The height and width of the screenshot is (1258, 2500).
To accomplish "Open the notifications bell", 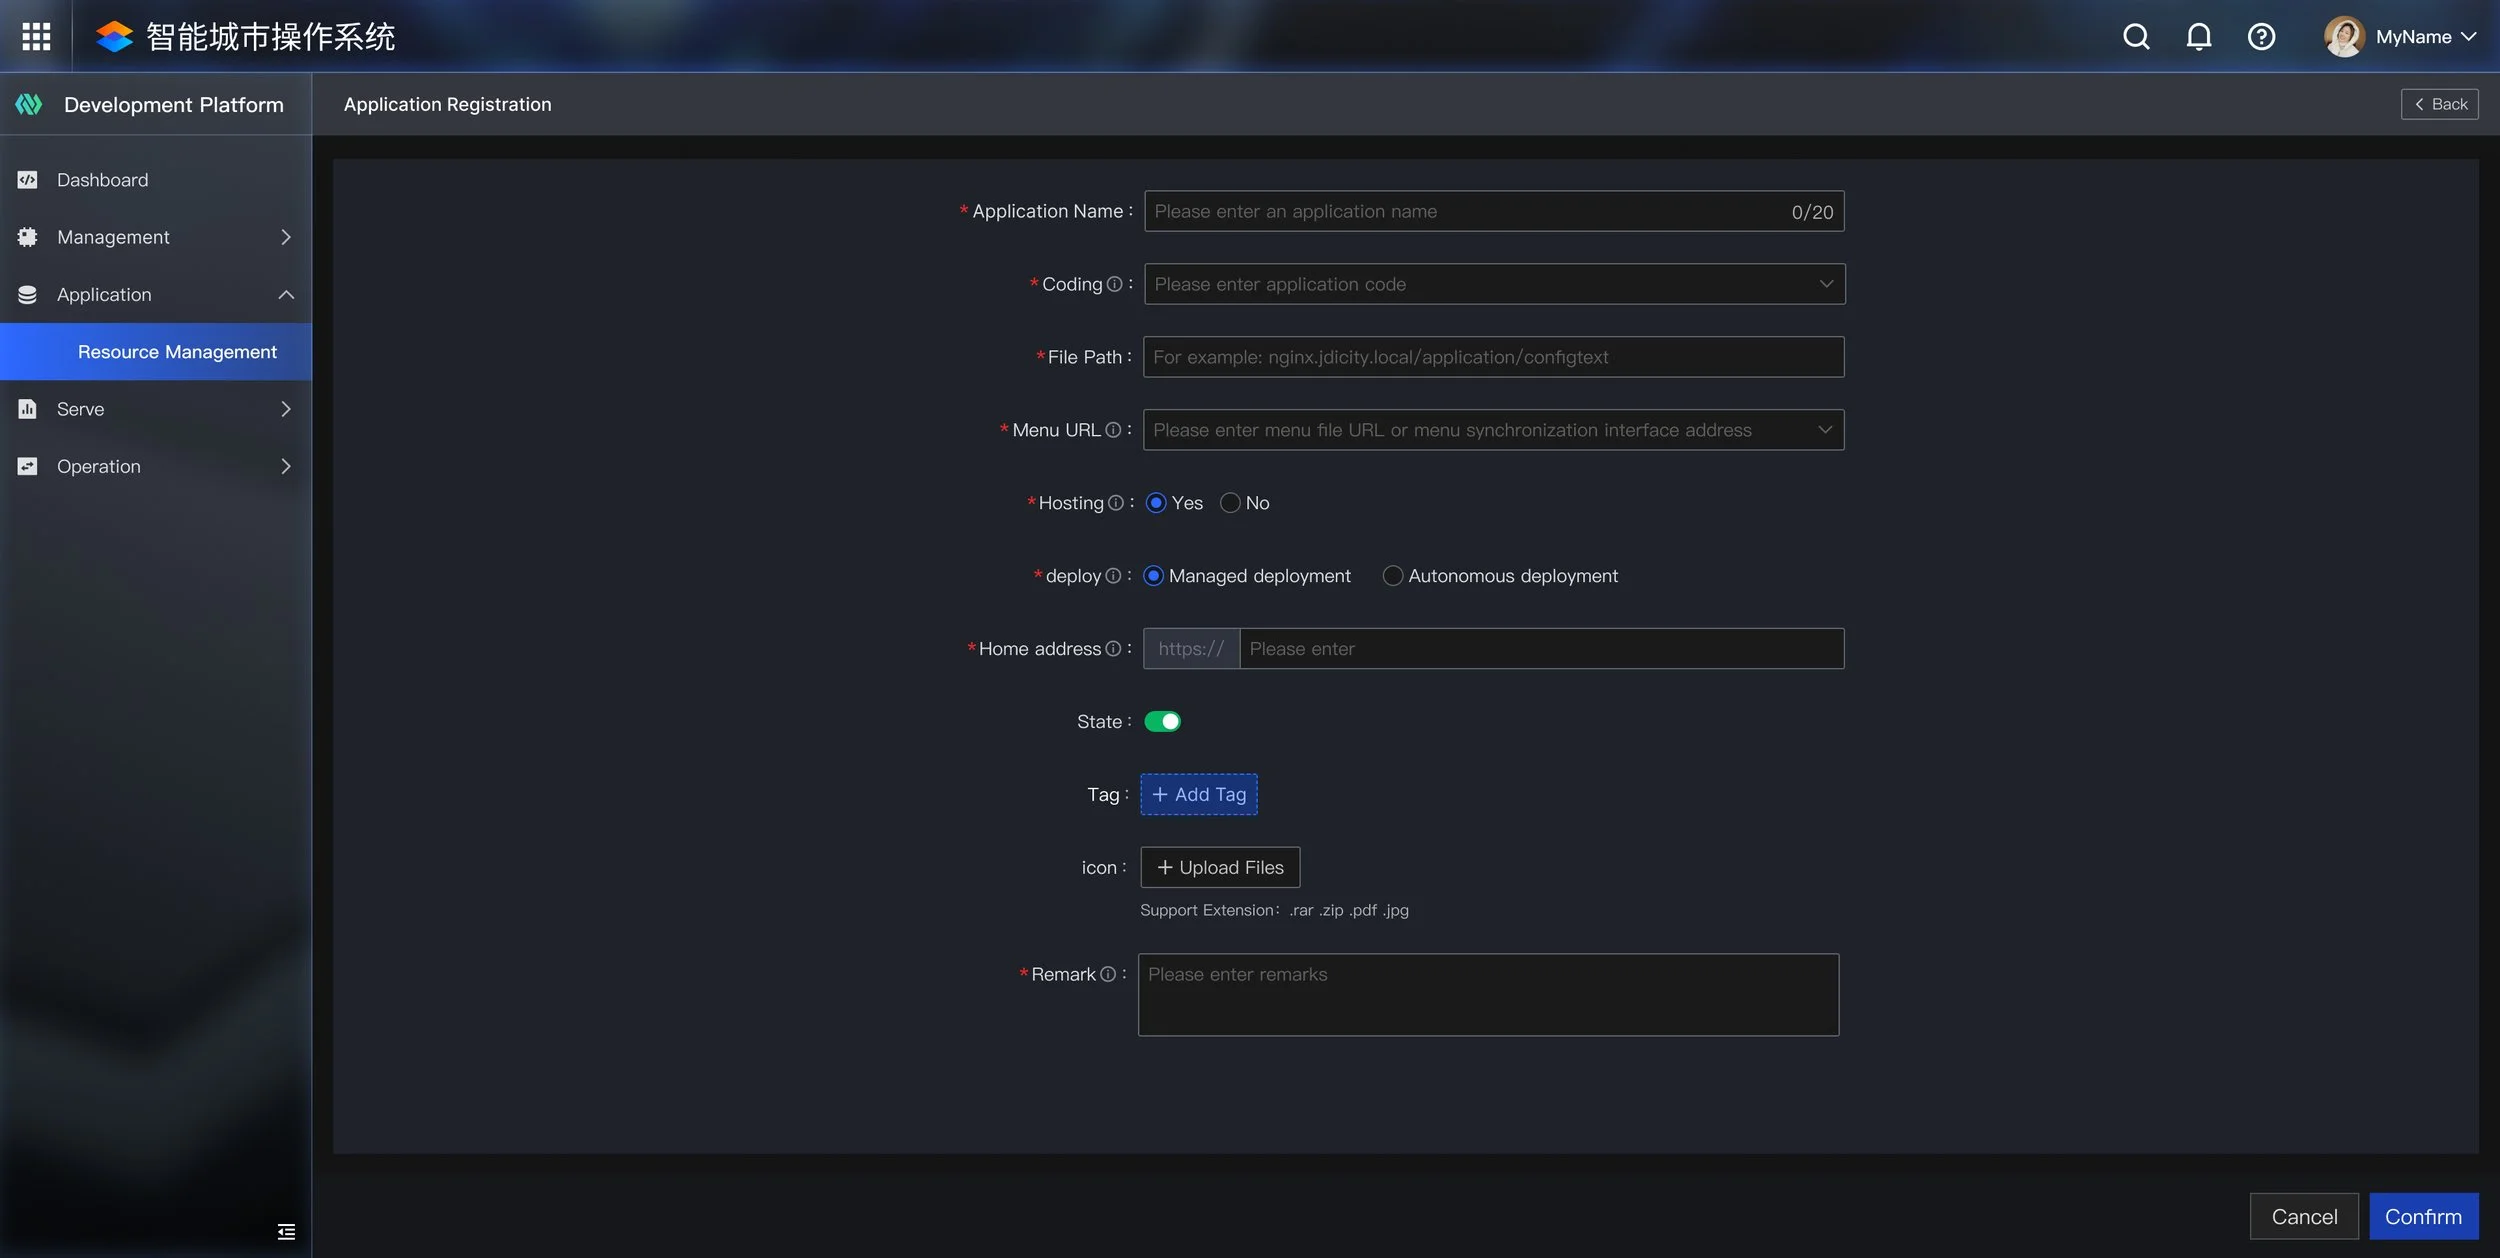I will (x=2198, y=37).
